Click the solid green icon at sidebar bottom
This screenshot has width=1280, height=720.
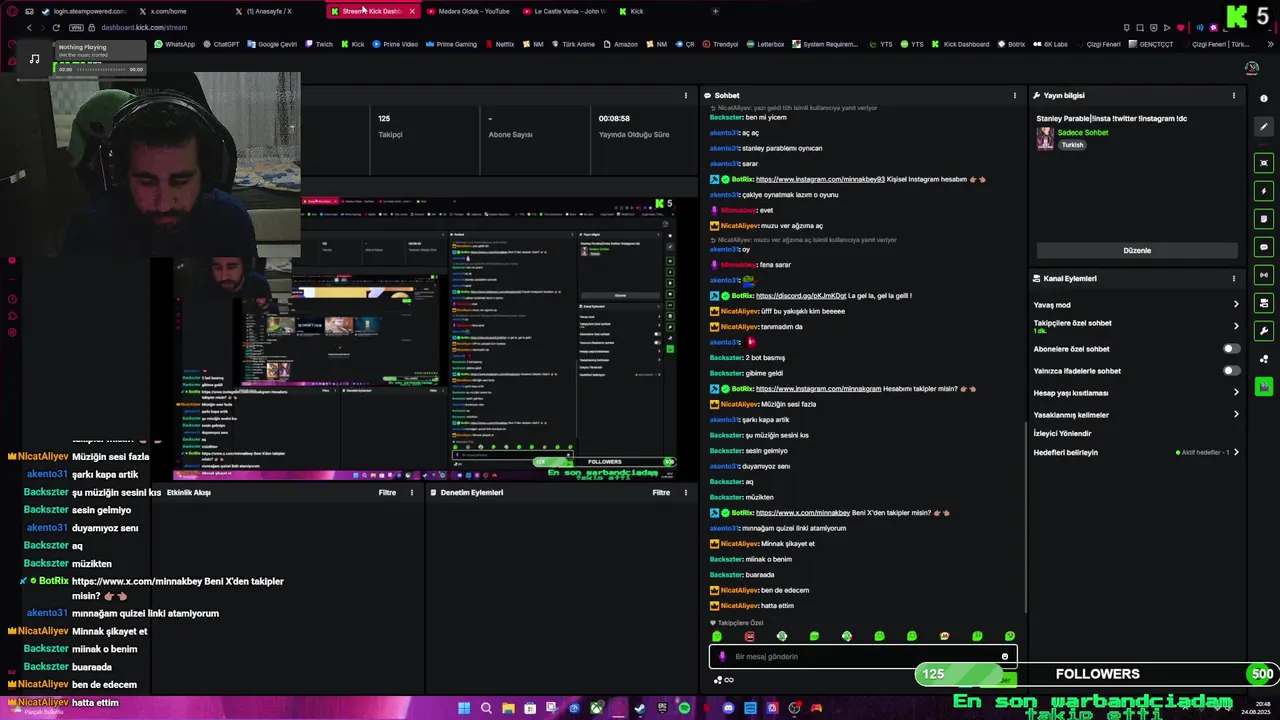pyautogui.click(x=1264, y=386)
